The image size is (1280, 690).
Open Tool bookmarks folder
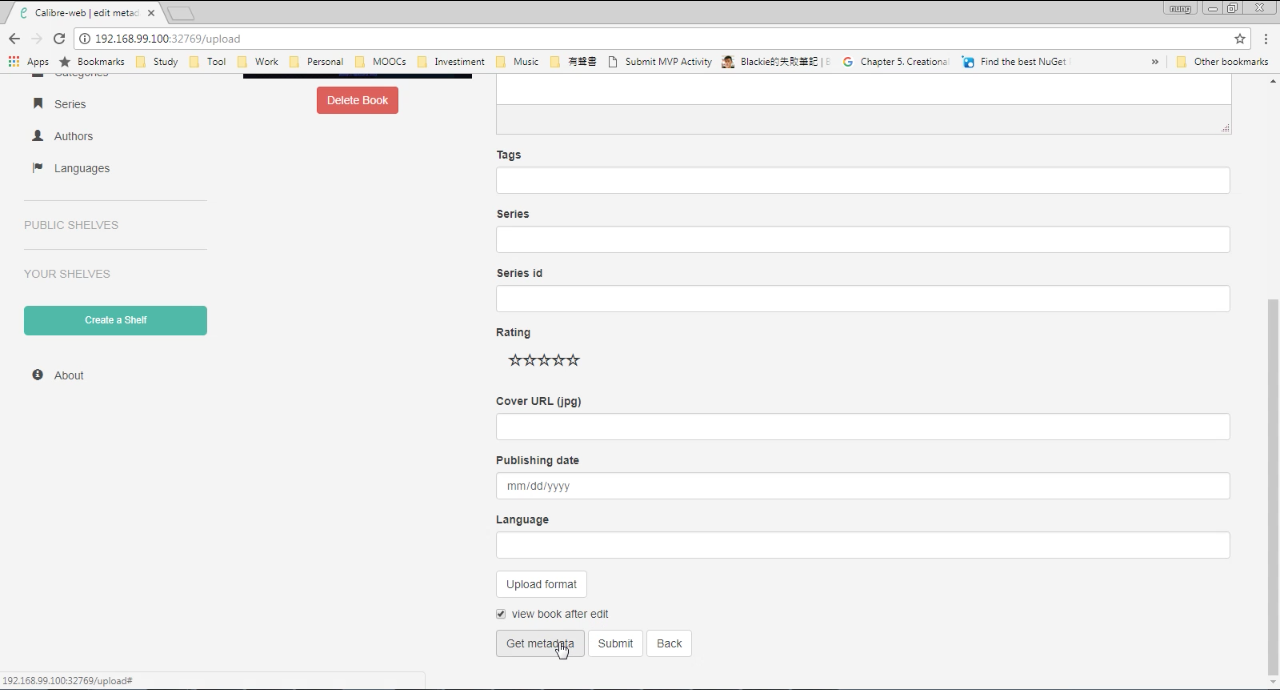coord(208,61)
